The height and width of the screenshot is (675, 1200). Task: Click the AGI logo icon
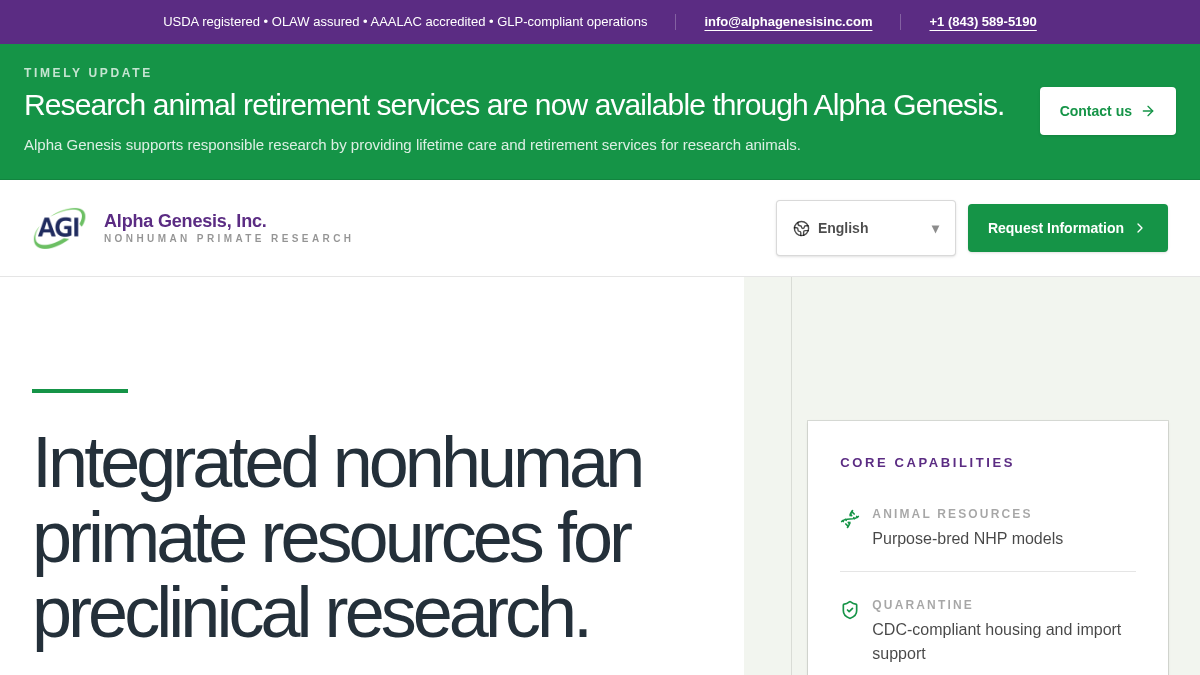60,228
